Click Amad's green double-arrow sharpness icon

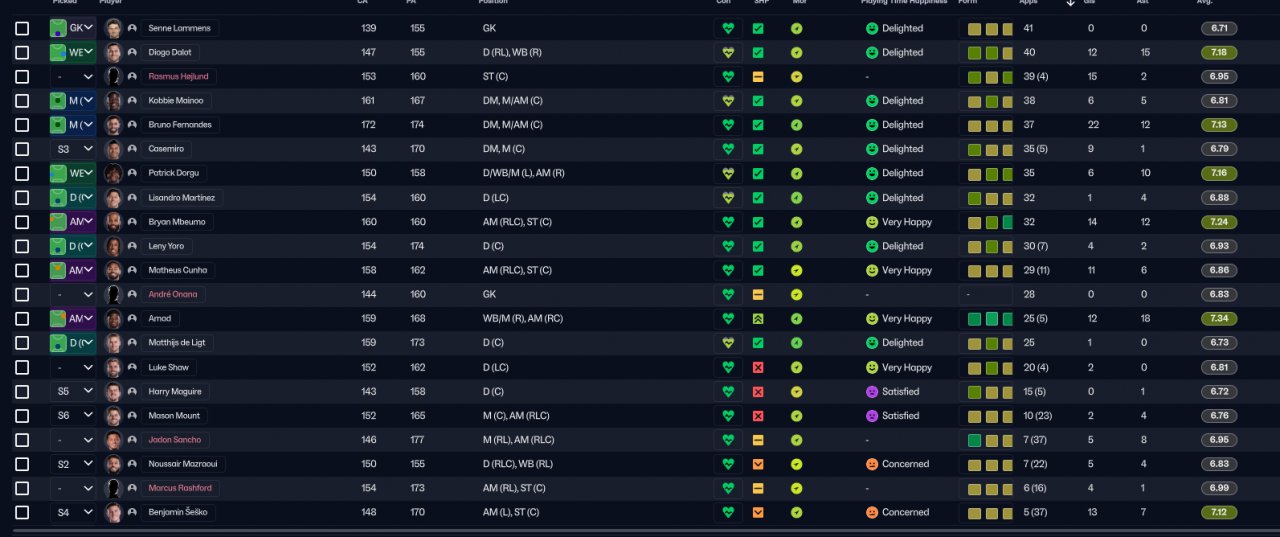click(x=758, y=318)
